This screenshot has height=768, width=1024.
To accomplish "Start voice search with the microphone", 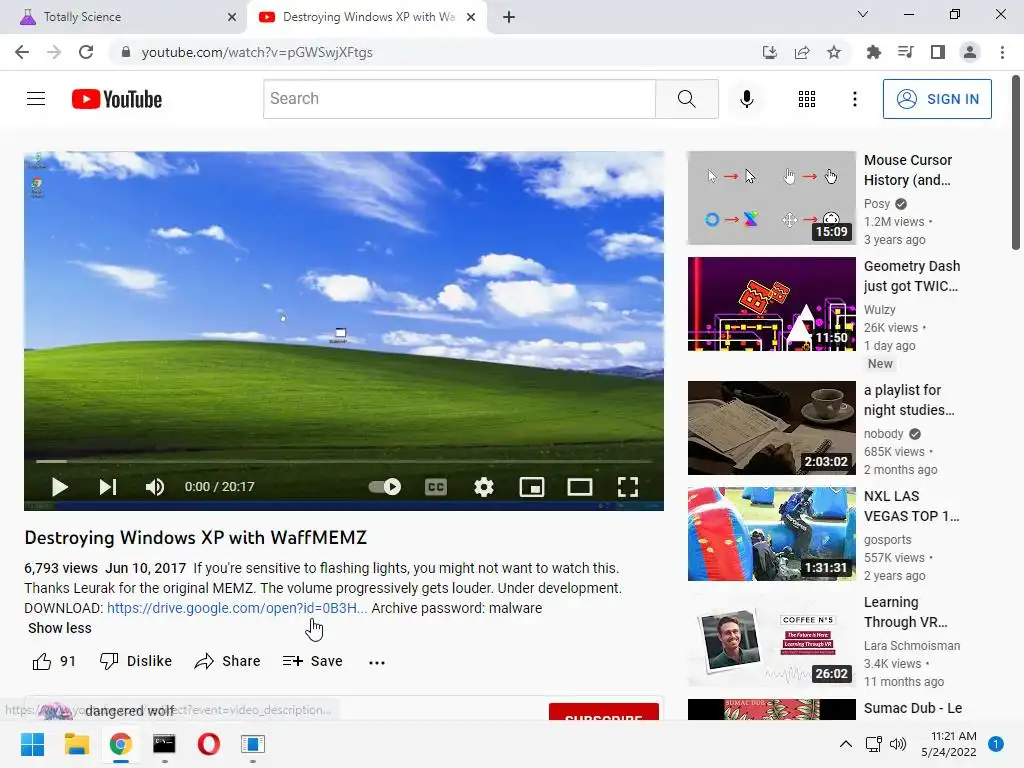I will coord(746,99).
